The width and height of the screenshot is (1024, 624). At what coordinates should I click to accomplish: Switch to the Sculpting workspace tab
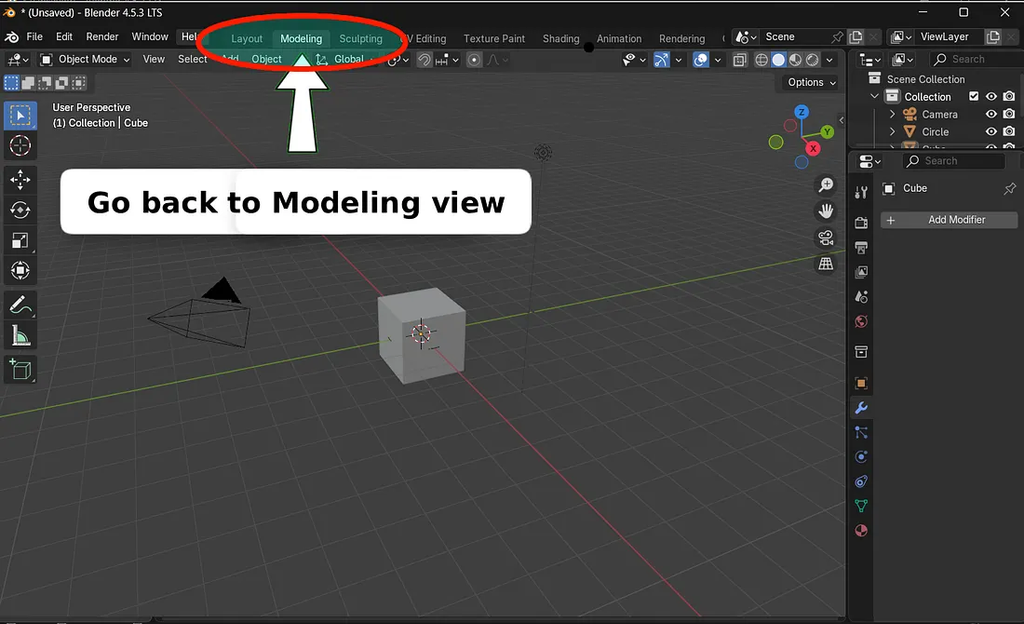point(361,38)
